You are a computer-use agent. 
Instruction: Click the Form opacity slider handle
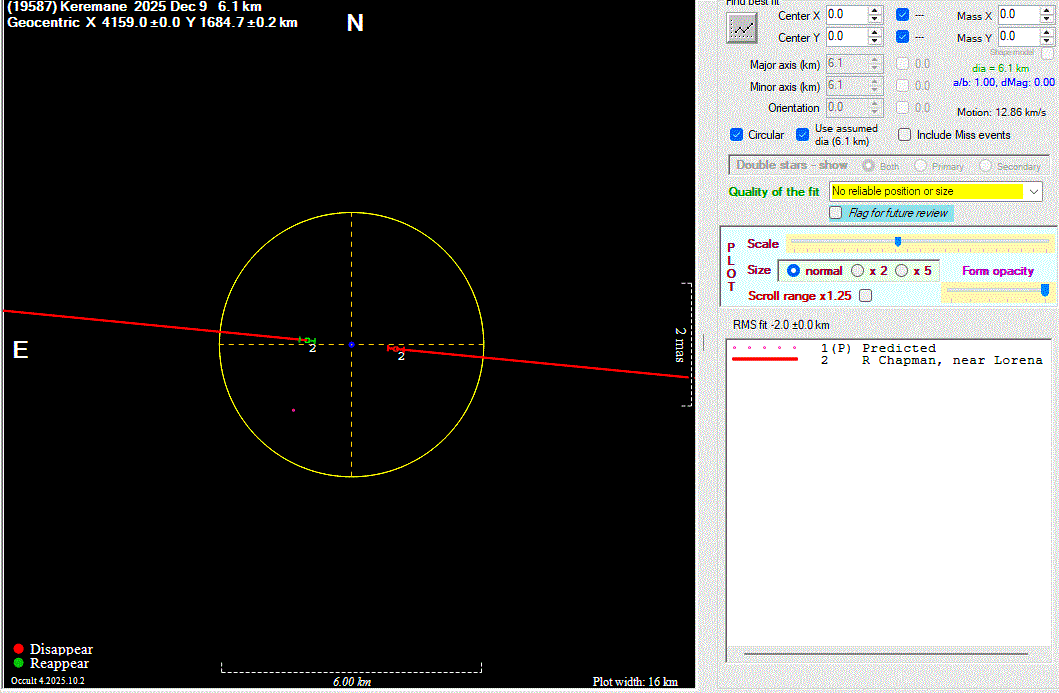pos(1045,290)
